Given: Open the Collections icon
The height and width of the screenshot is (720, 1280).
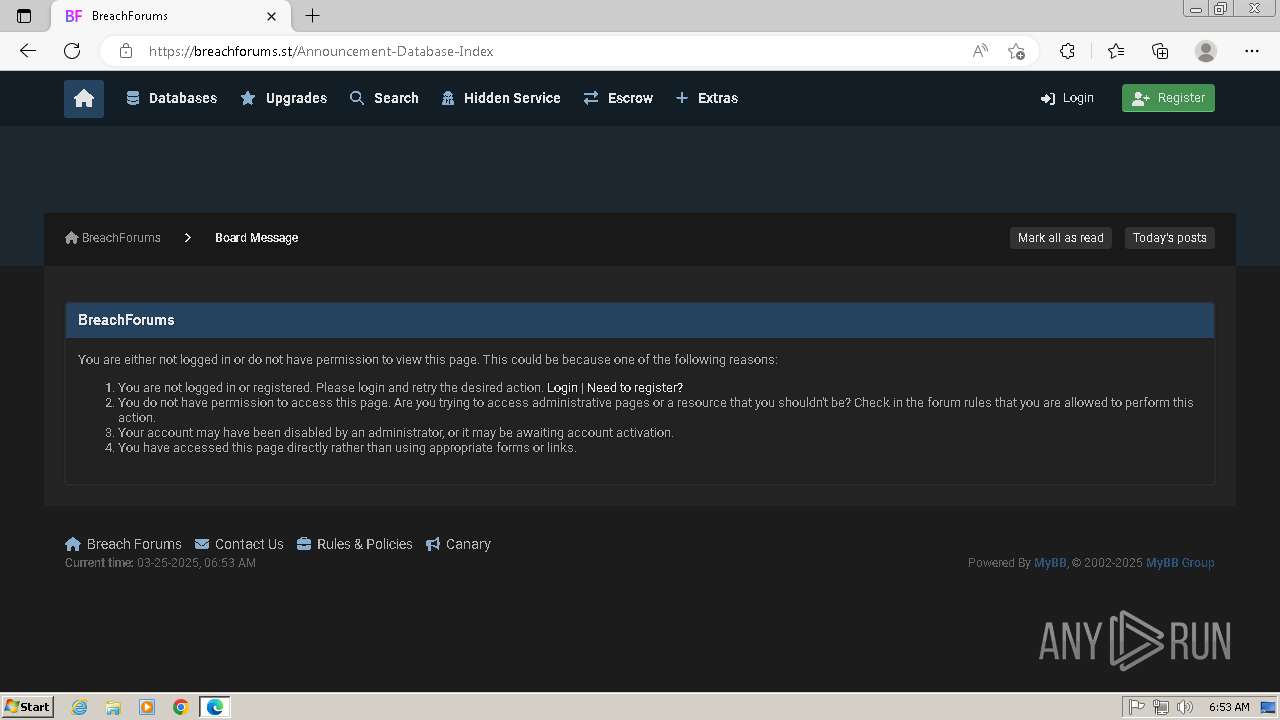Looking at the screenshot, I should [x=1160, y=51].
